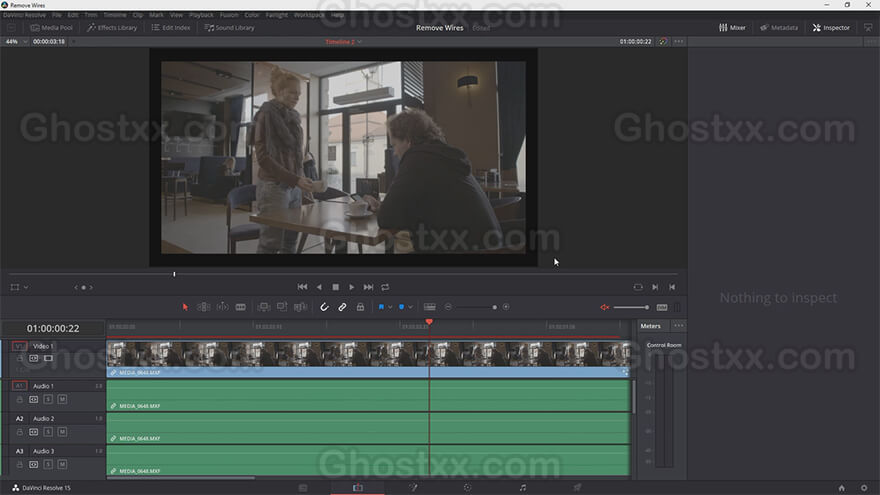Show the Metadata panel
This screenshot has height=495, width=880.
pos(779,28)
